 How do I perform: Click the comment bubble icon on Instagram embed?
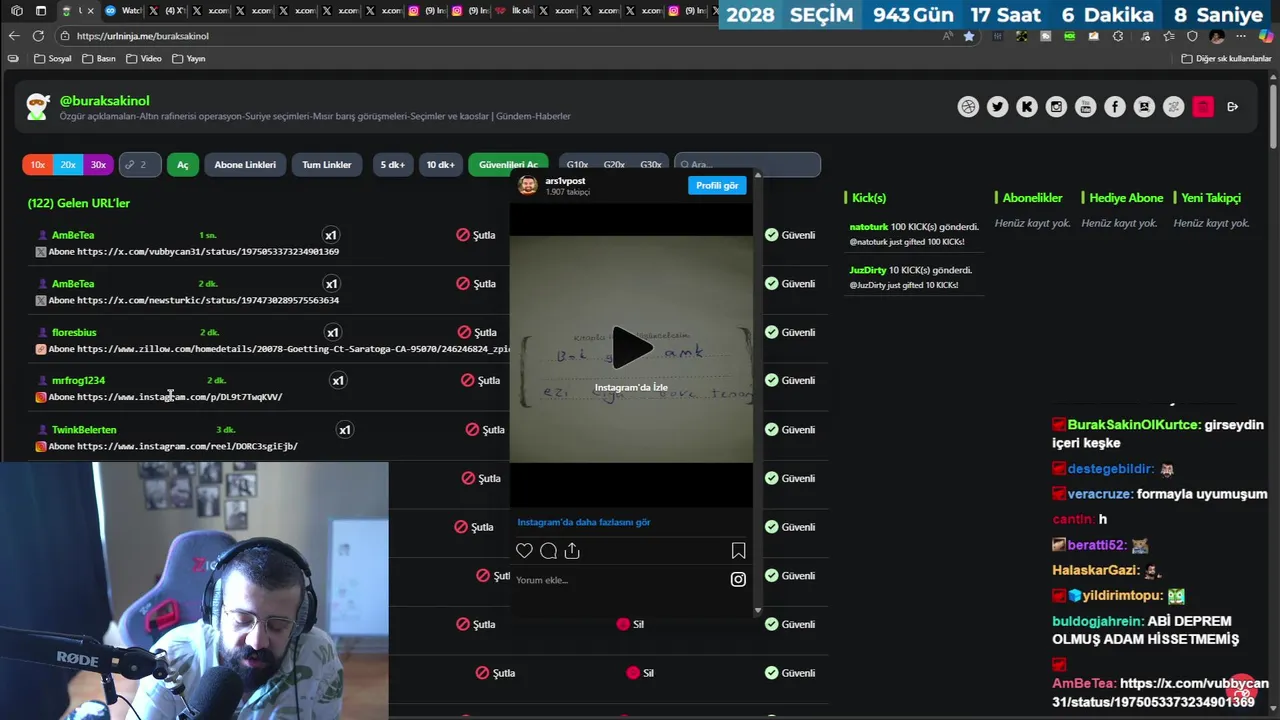pyautogui.click(x=548, y=551)
